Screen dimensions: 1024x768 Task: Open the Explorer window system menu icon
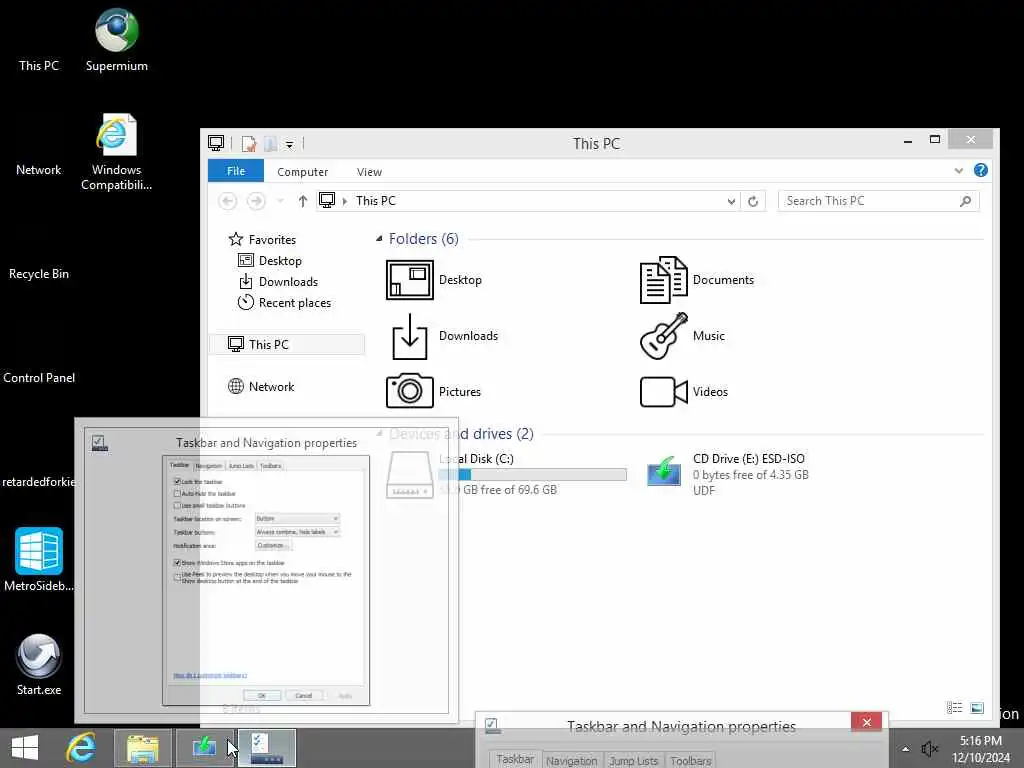coord(216,142)
